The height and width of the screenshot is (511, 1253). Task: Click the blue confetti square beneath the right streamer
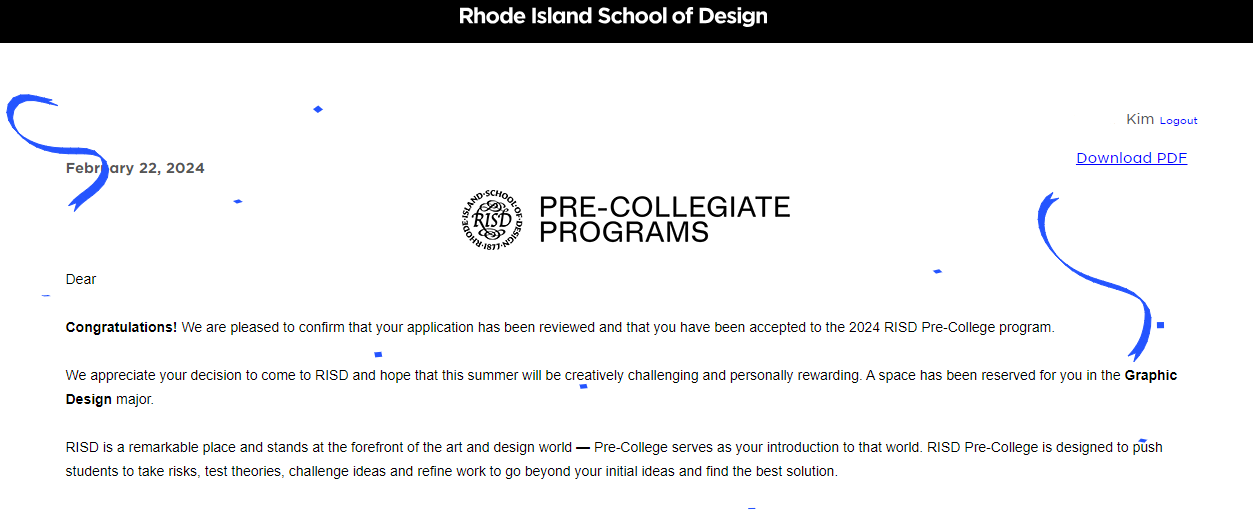[x=1160, y=325]
